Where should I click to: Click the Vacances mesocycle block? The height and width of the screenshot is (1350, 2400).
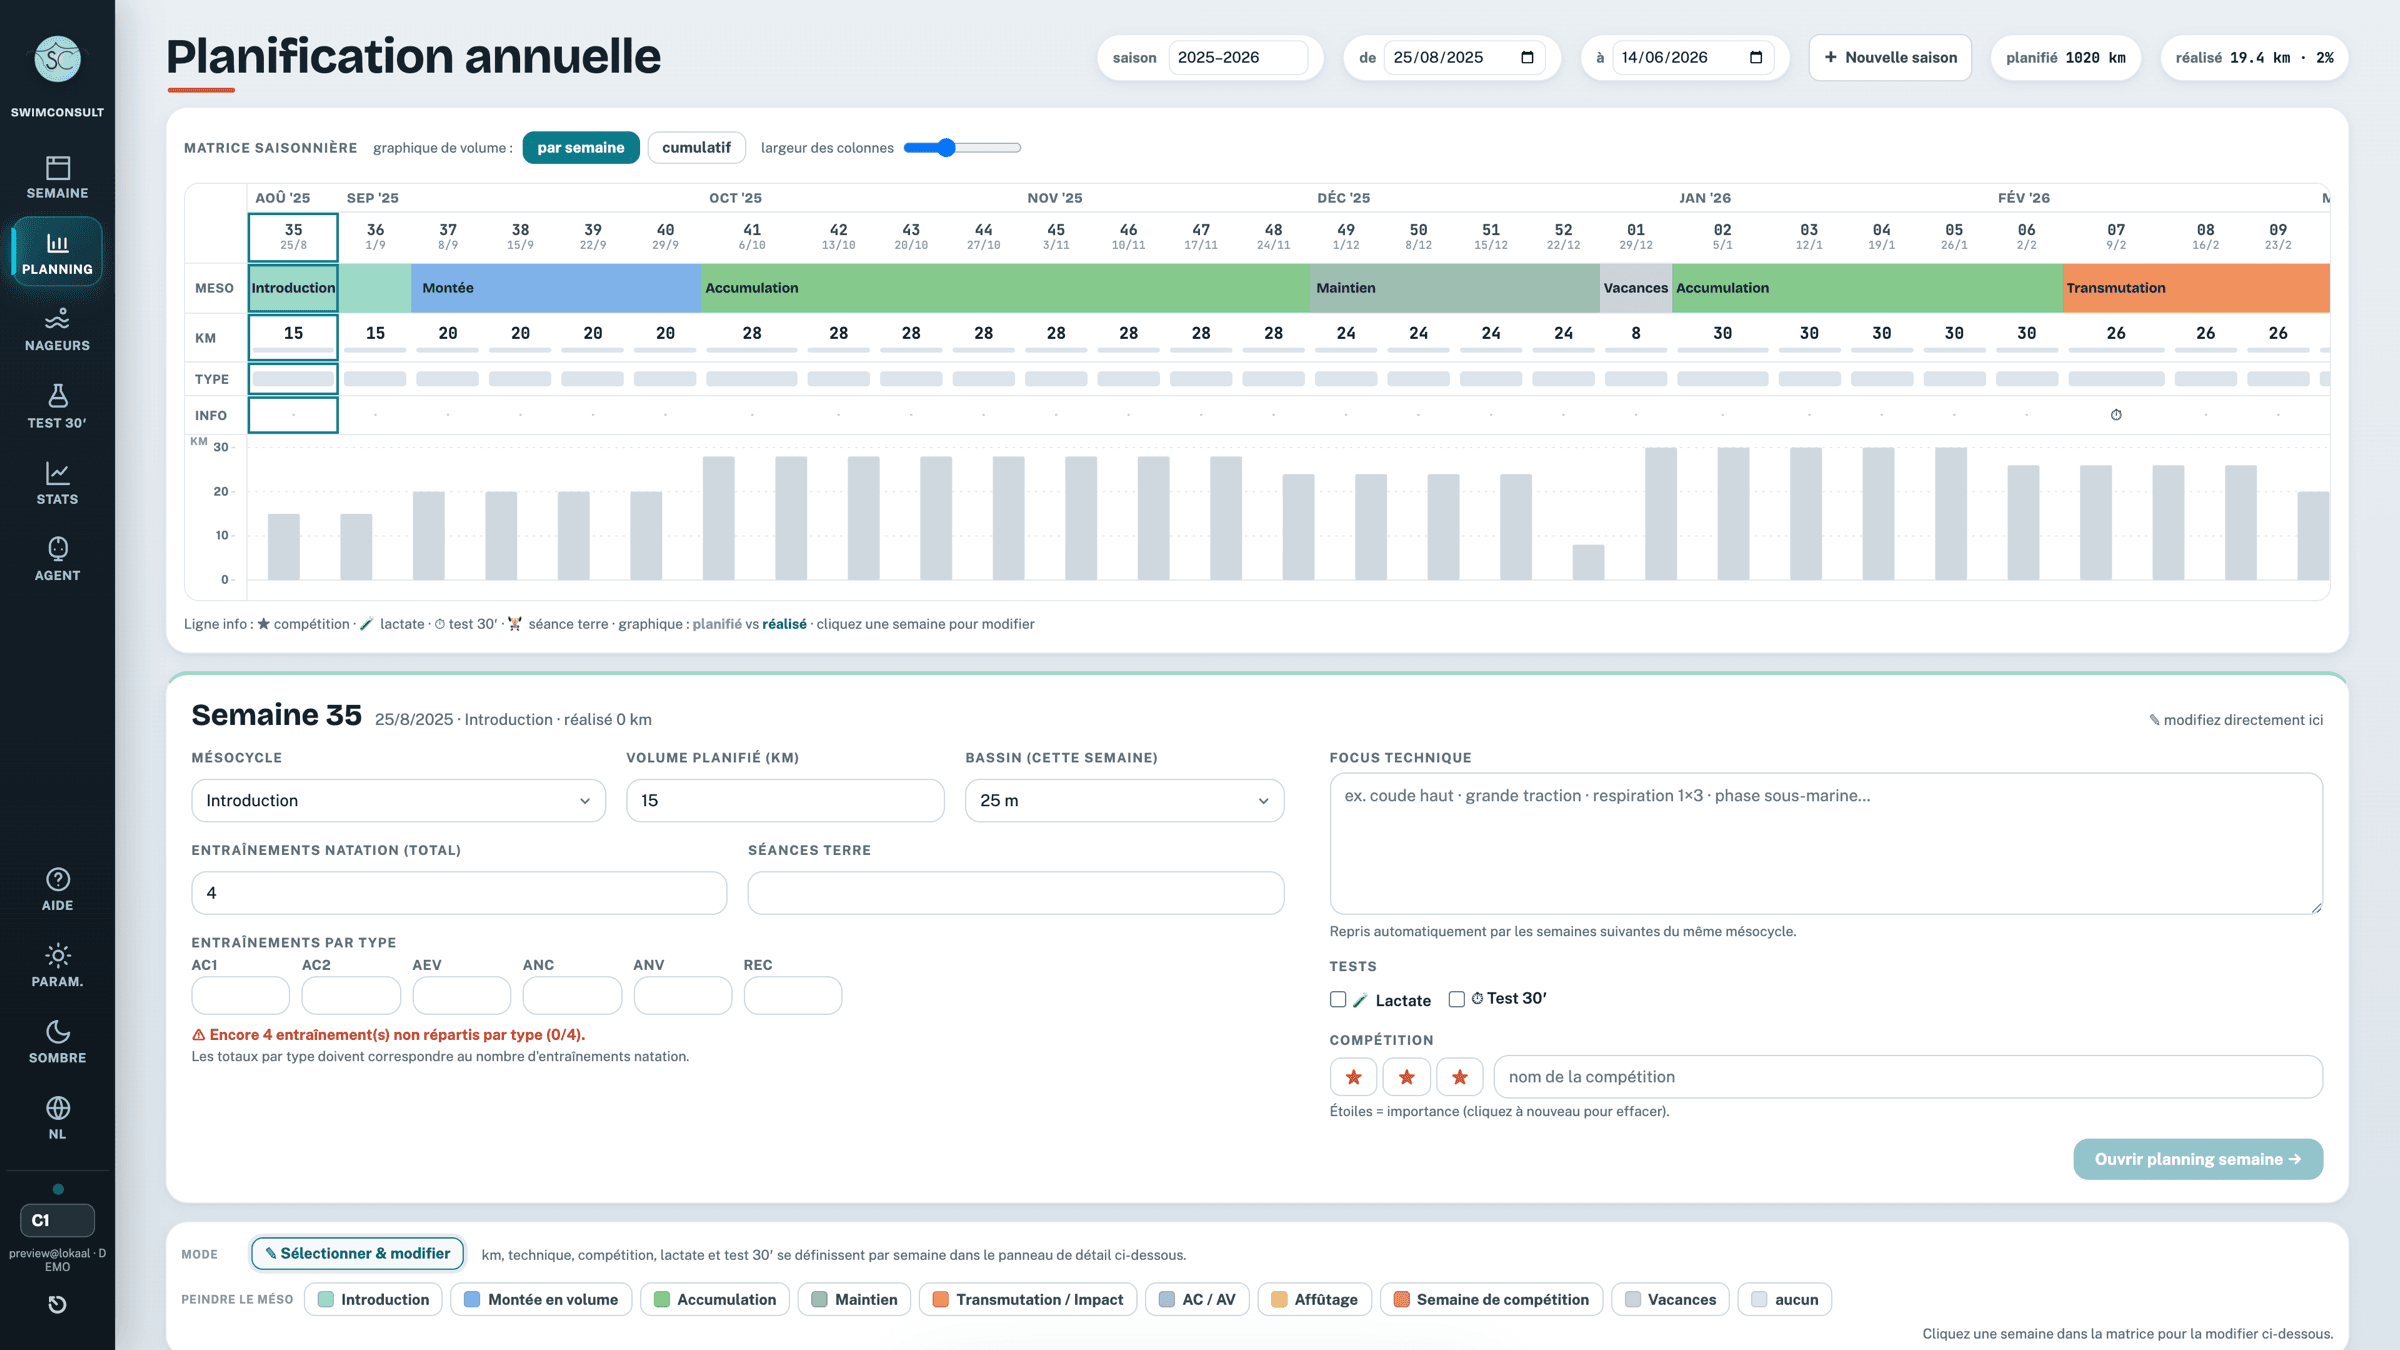pyautogui.click(x=1636, y=288)
